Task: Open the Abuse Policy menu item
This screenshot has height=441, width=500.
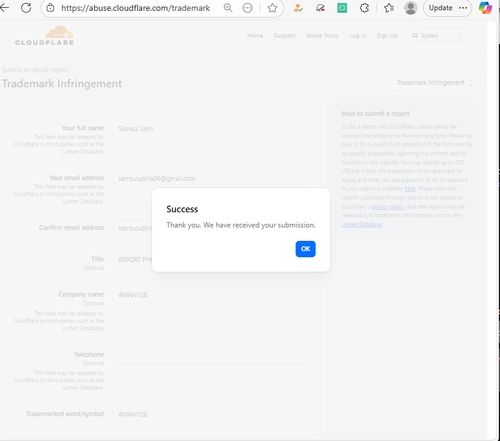Action: pyautogui.click(x=322, y=36)
